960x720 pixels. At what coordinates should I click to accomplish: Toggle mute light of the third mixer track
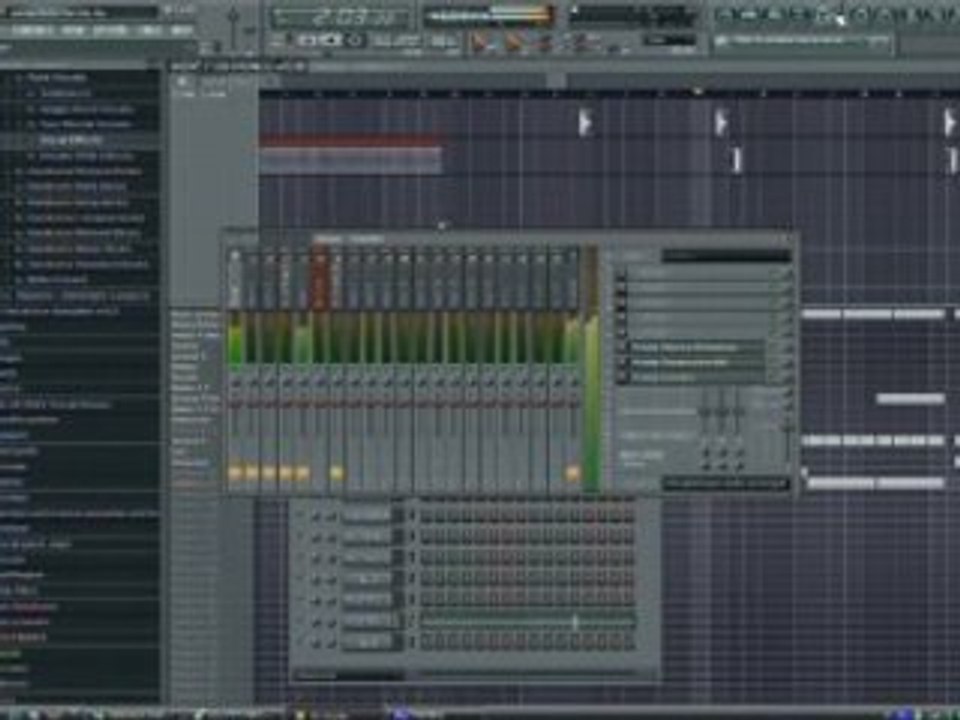(x=269, y=473)
